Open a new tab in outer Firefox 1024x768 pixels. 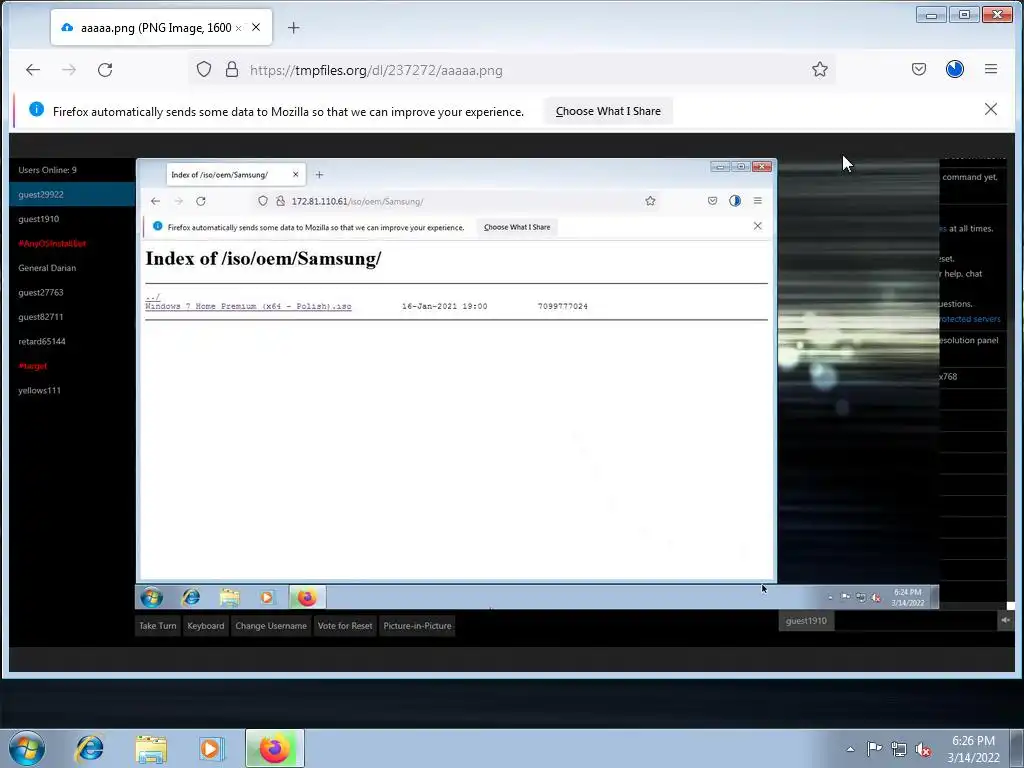click(293, 27)
